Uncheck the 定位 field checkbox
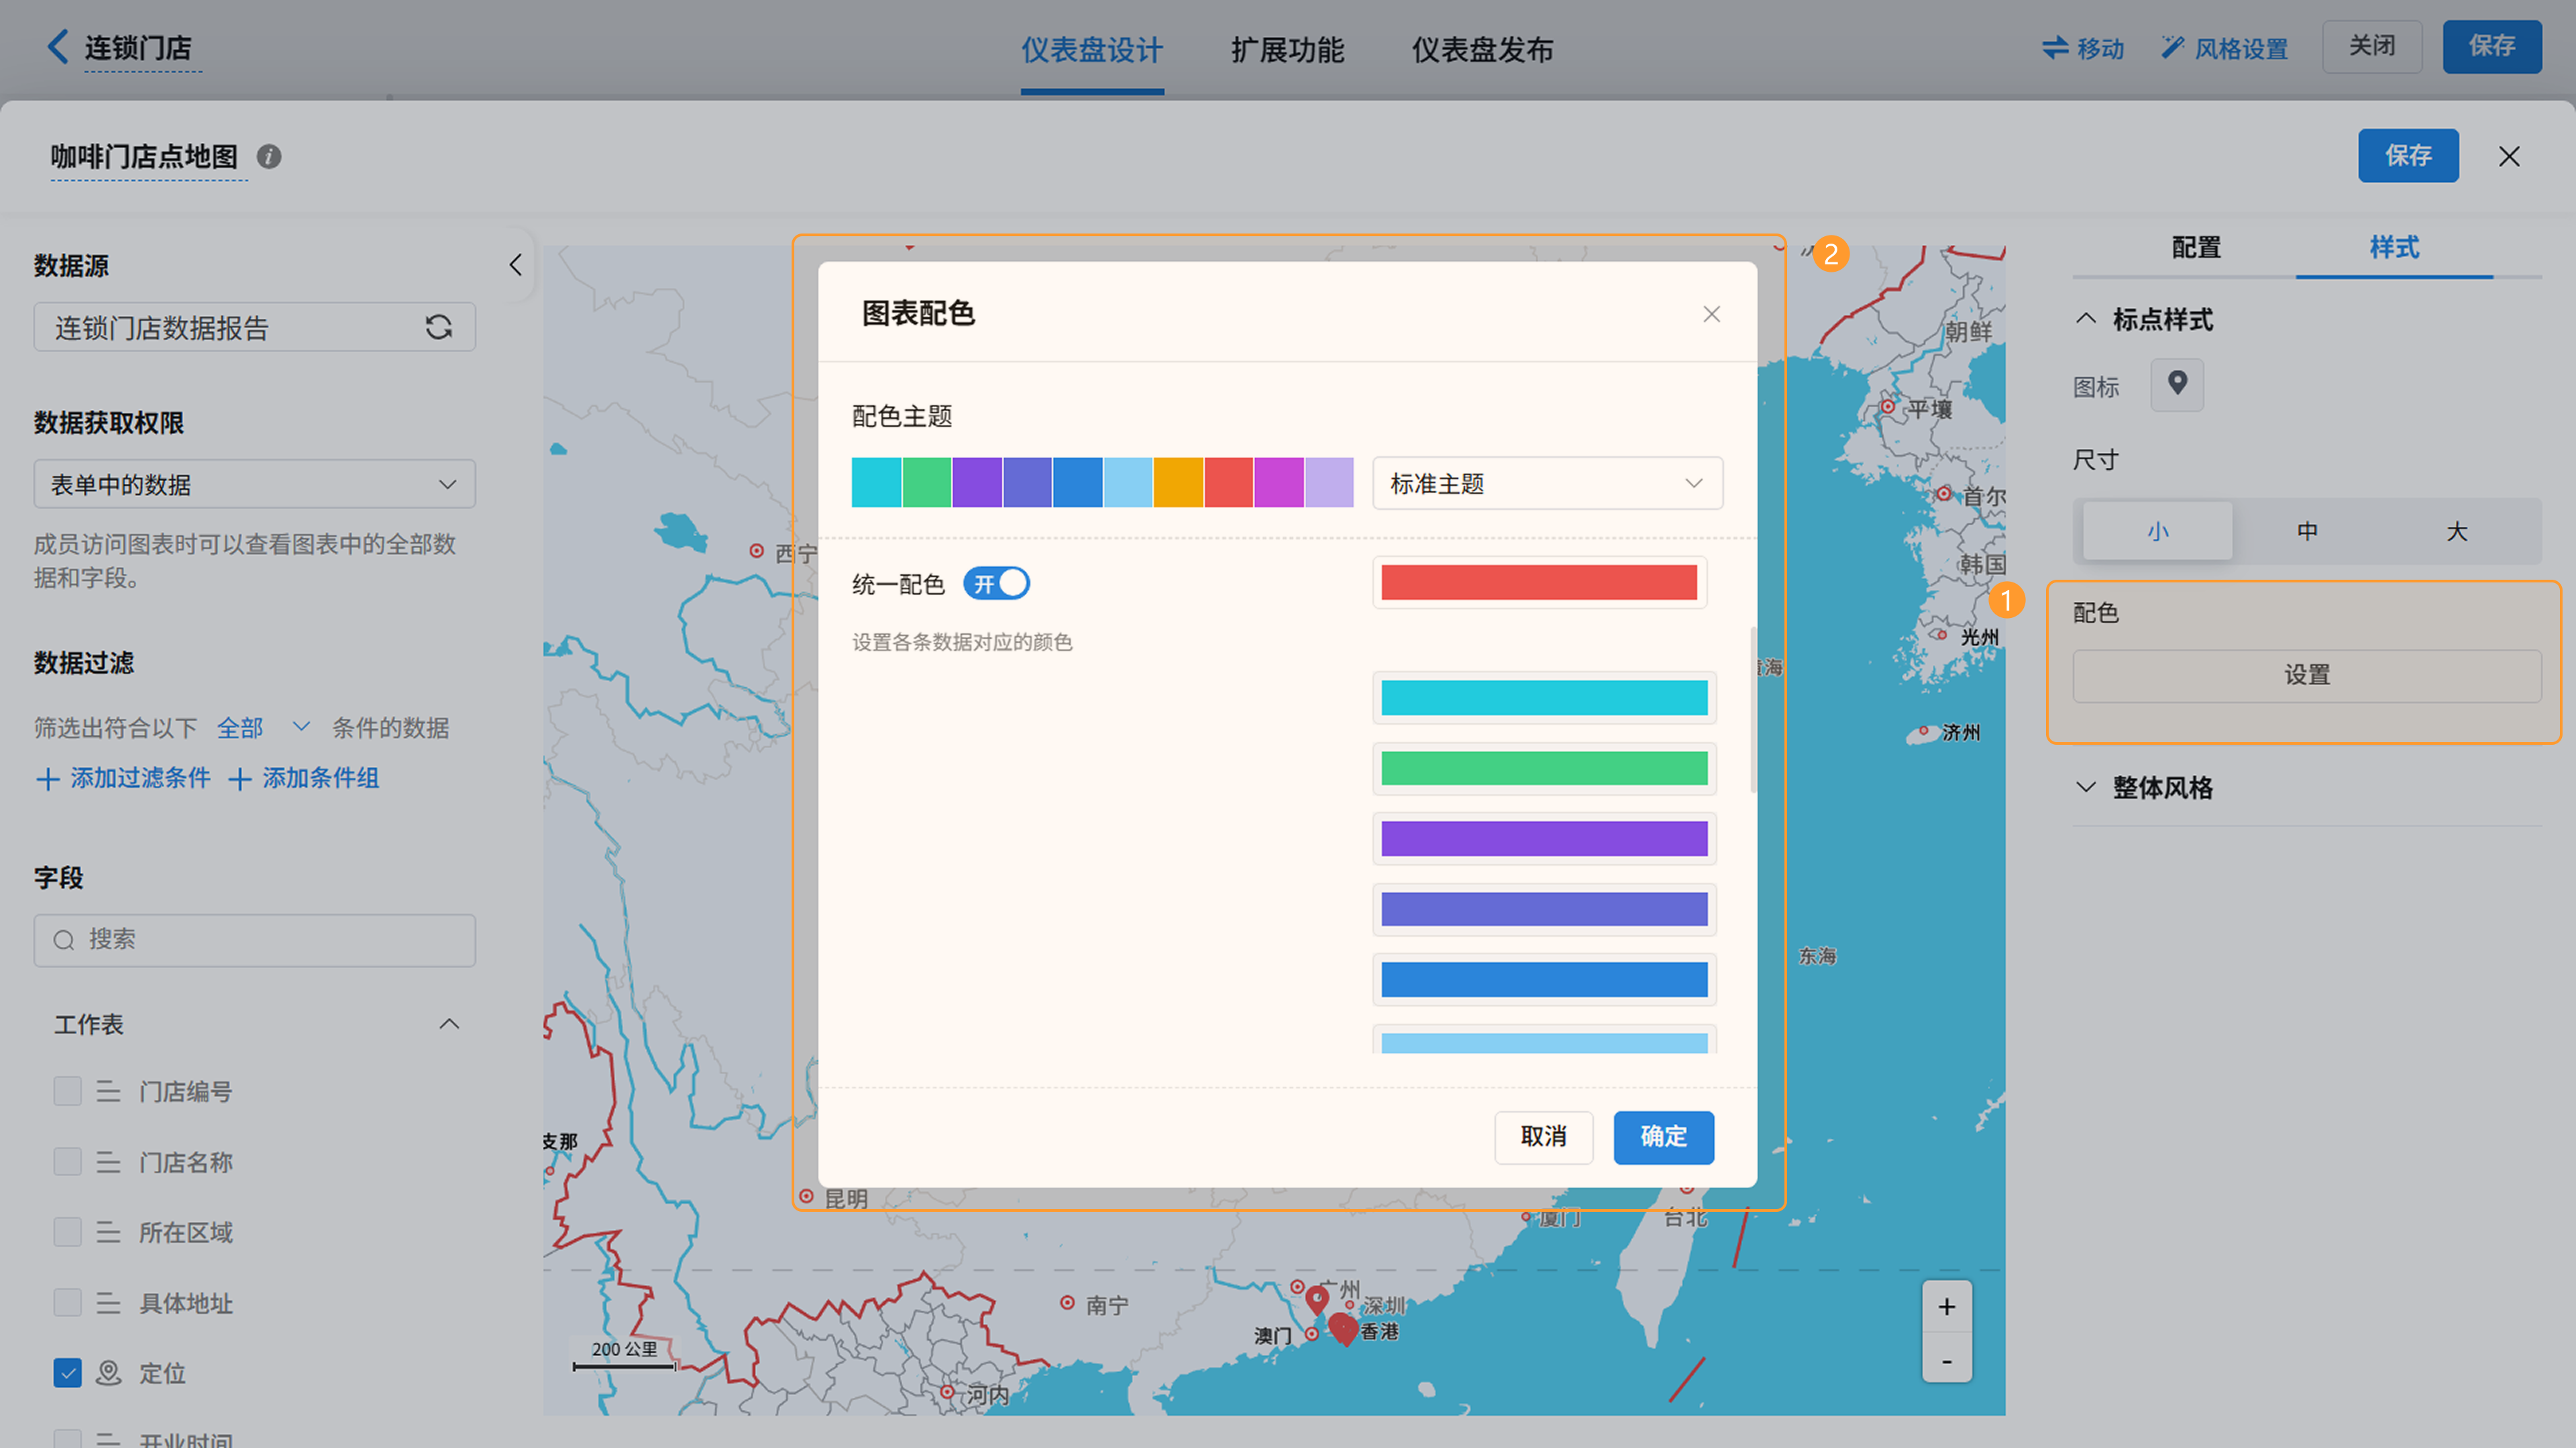This screenshot has height=1448, width=2576. point(67,1373)
